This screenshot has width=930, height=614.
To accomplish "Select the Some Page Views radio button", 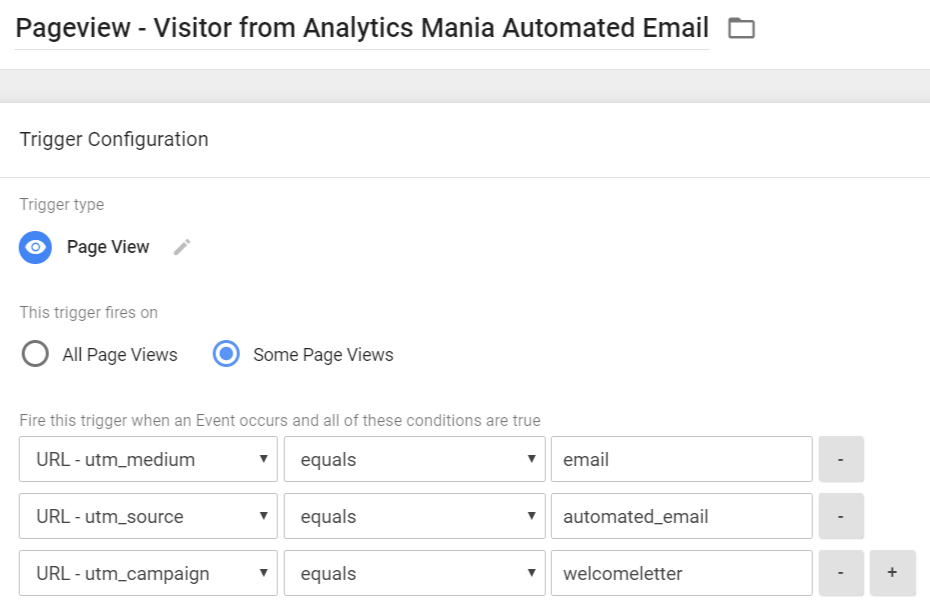I will [x=227, y=354].
